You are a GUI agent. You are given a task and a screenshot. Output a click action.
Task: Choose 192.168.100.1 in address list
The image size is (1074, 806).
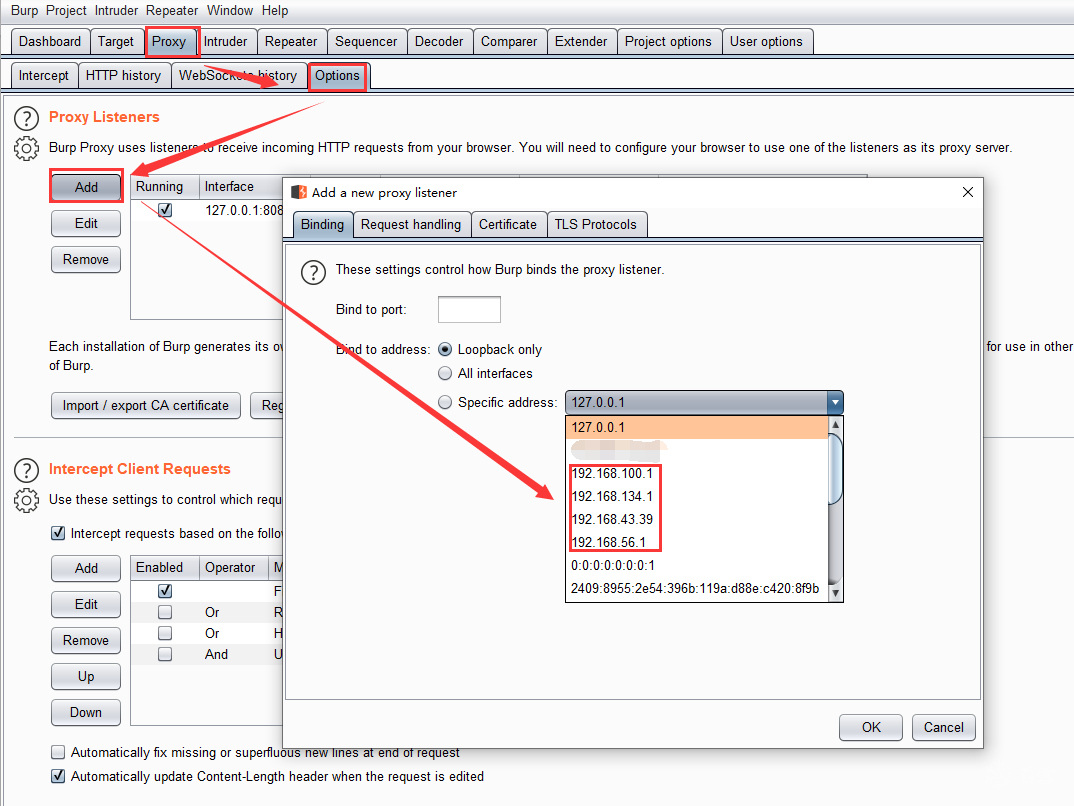(697, 473)
